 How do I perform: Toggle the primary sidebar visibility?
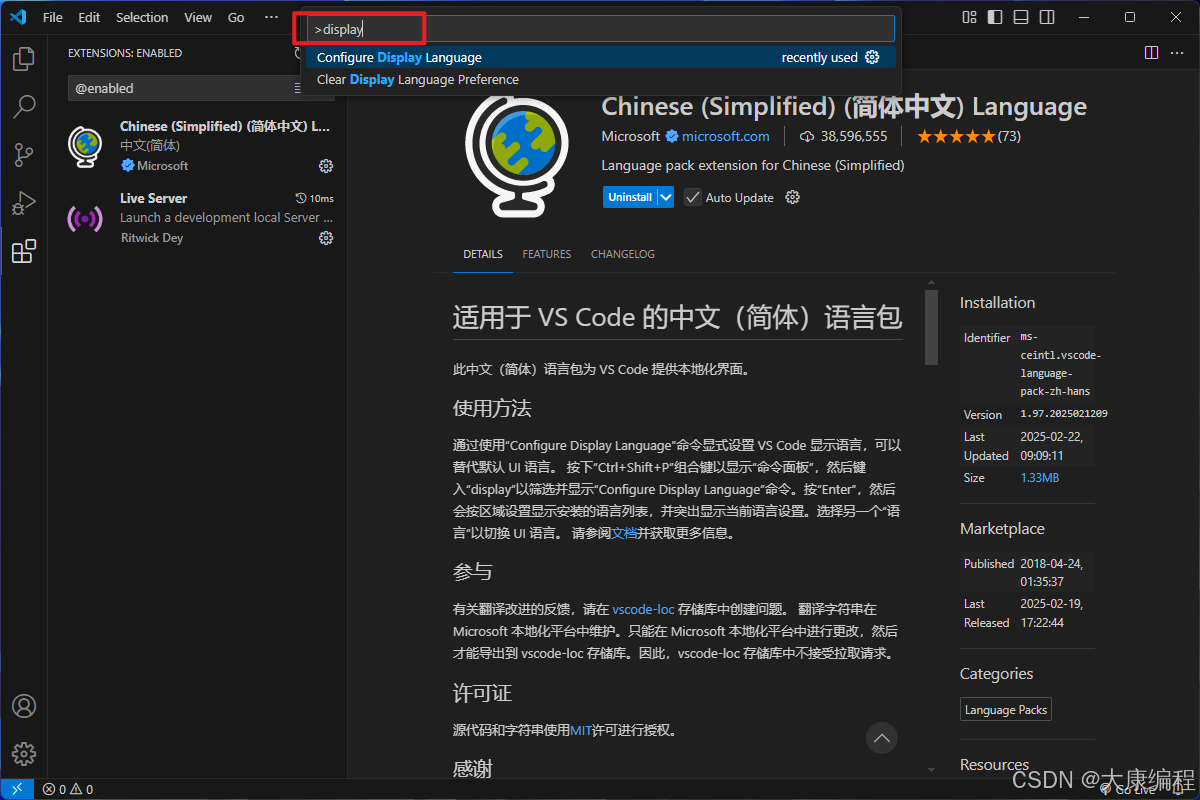993,17
